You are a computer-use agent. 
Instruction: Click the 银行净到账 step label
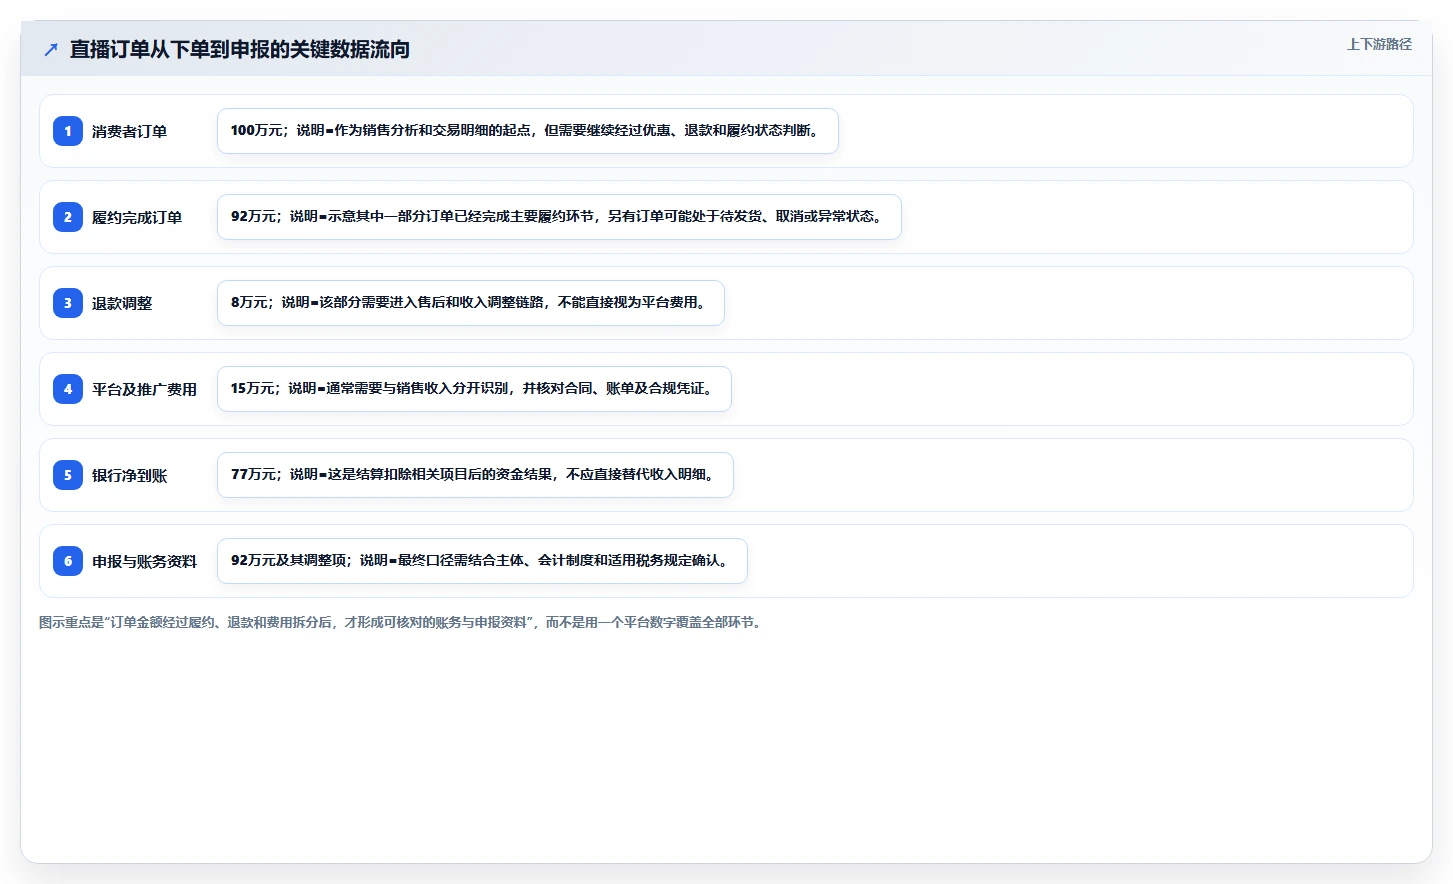point(129,475)
